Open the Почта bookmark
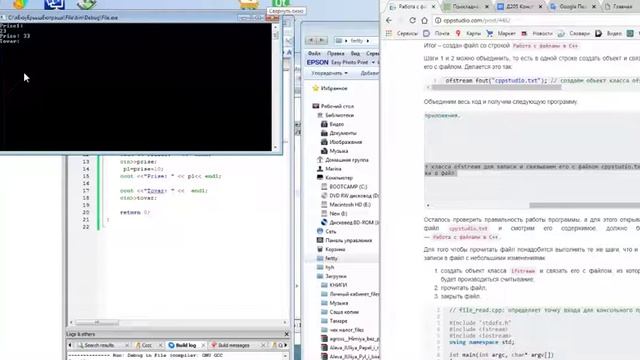 436,33
